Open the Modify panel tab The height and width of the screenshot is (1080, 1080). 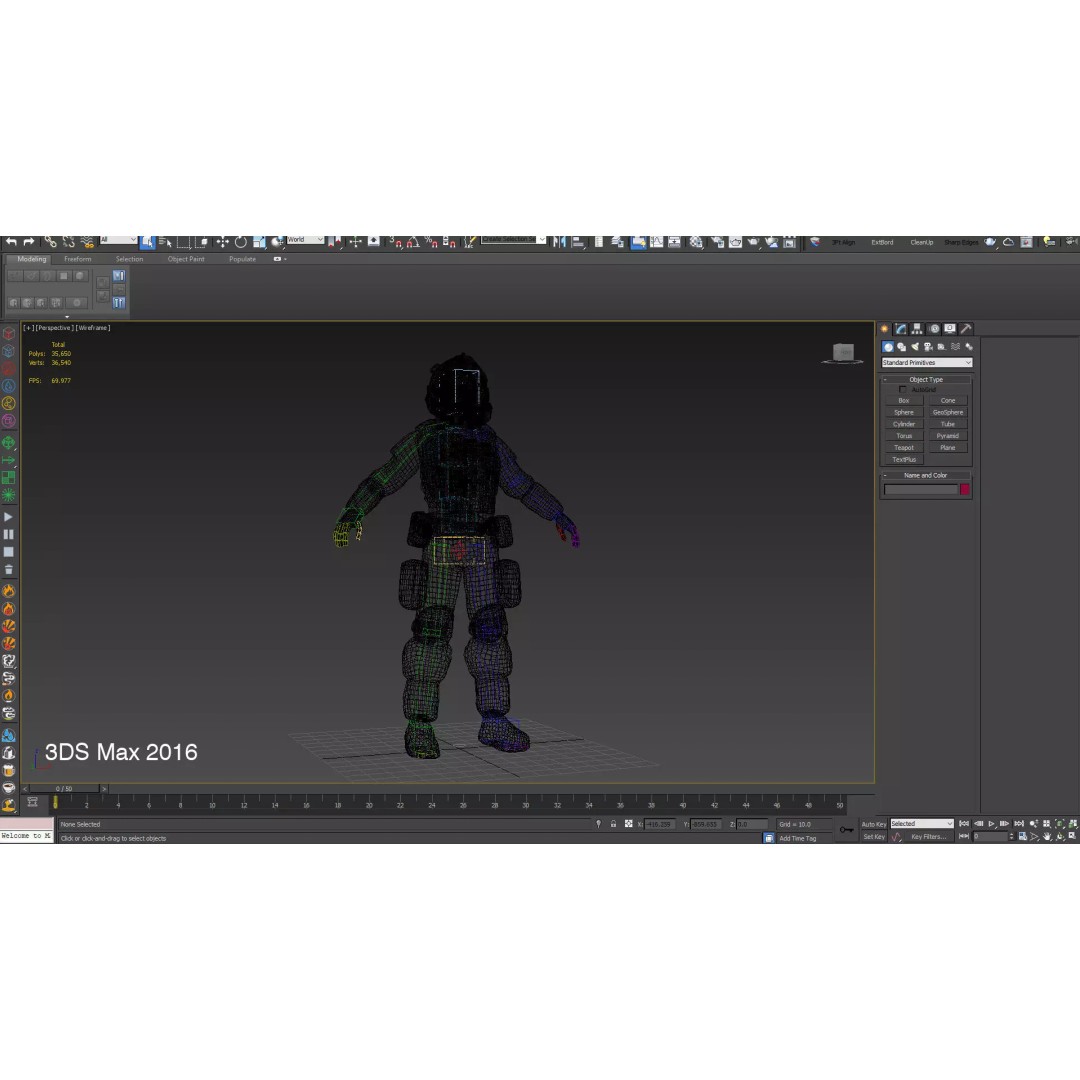coord(901,329)
